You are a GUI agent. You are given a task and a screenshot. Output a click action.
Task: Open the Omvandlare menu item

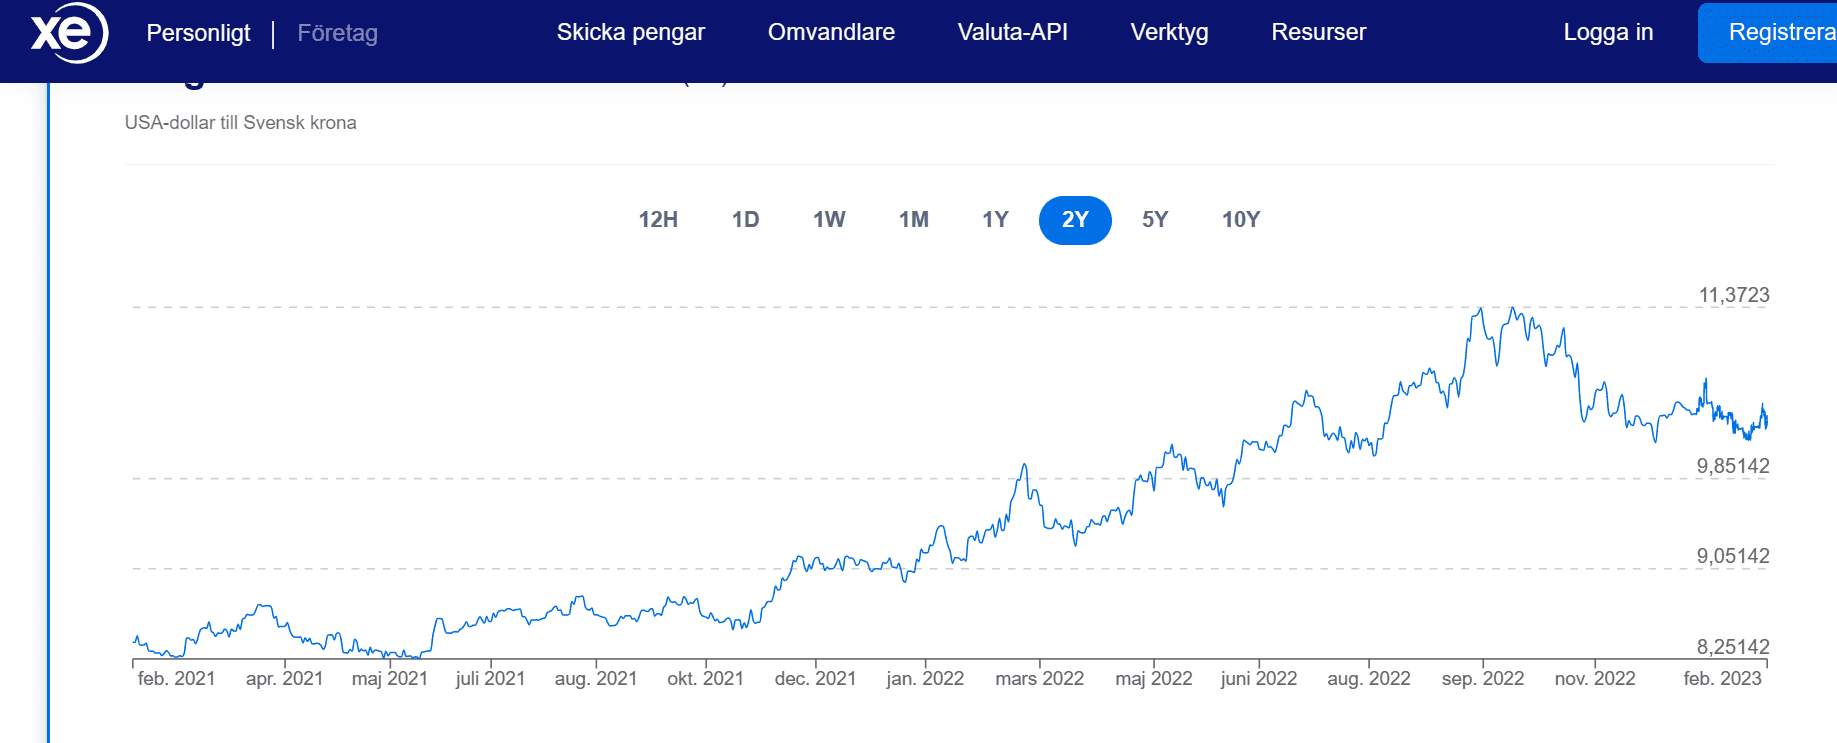[830, 32]
